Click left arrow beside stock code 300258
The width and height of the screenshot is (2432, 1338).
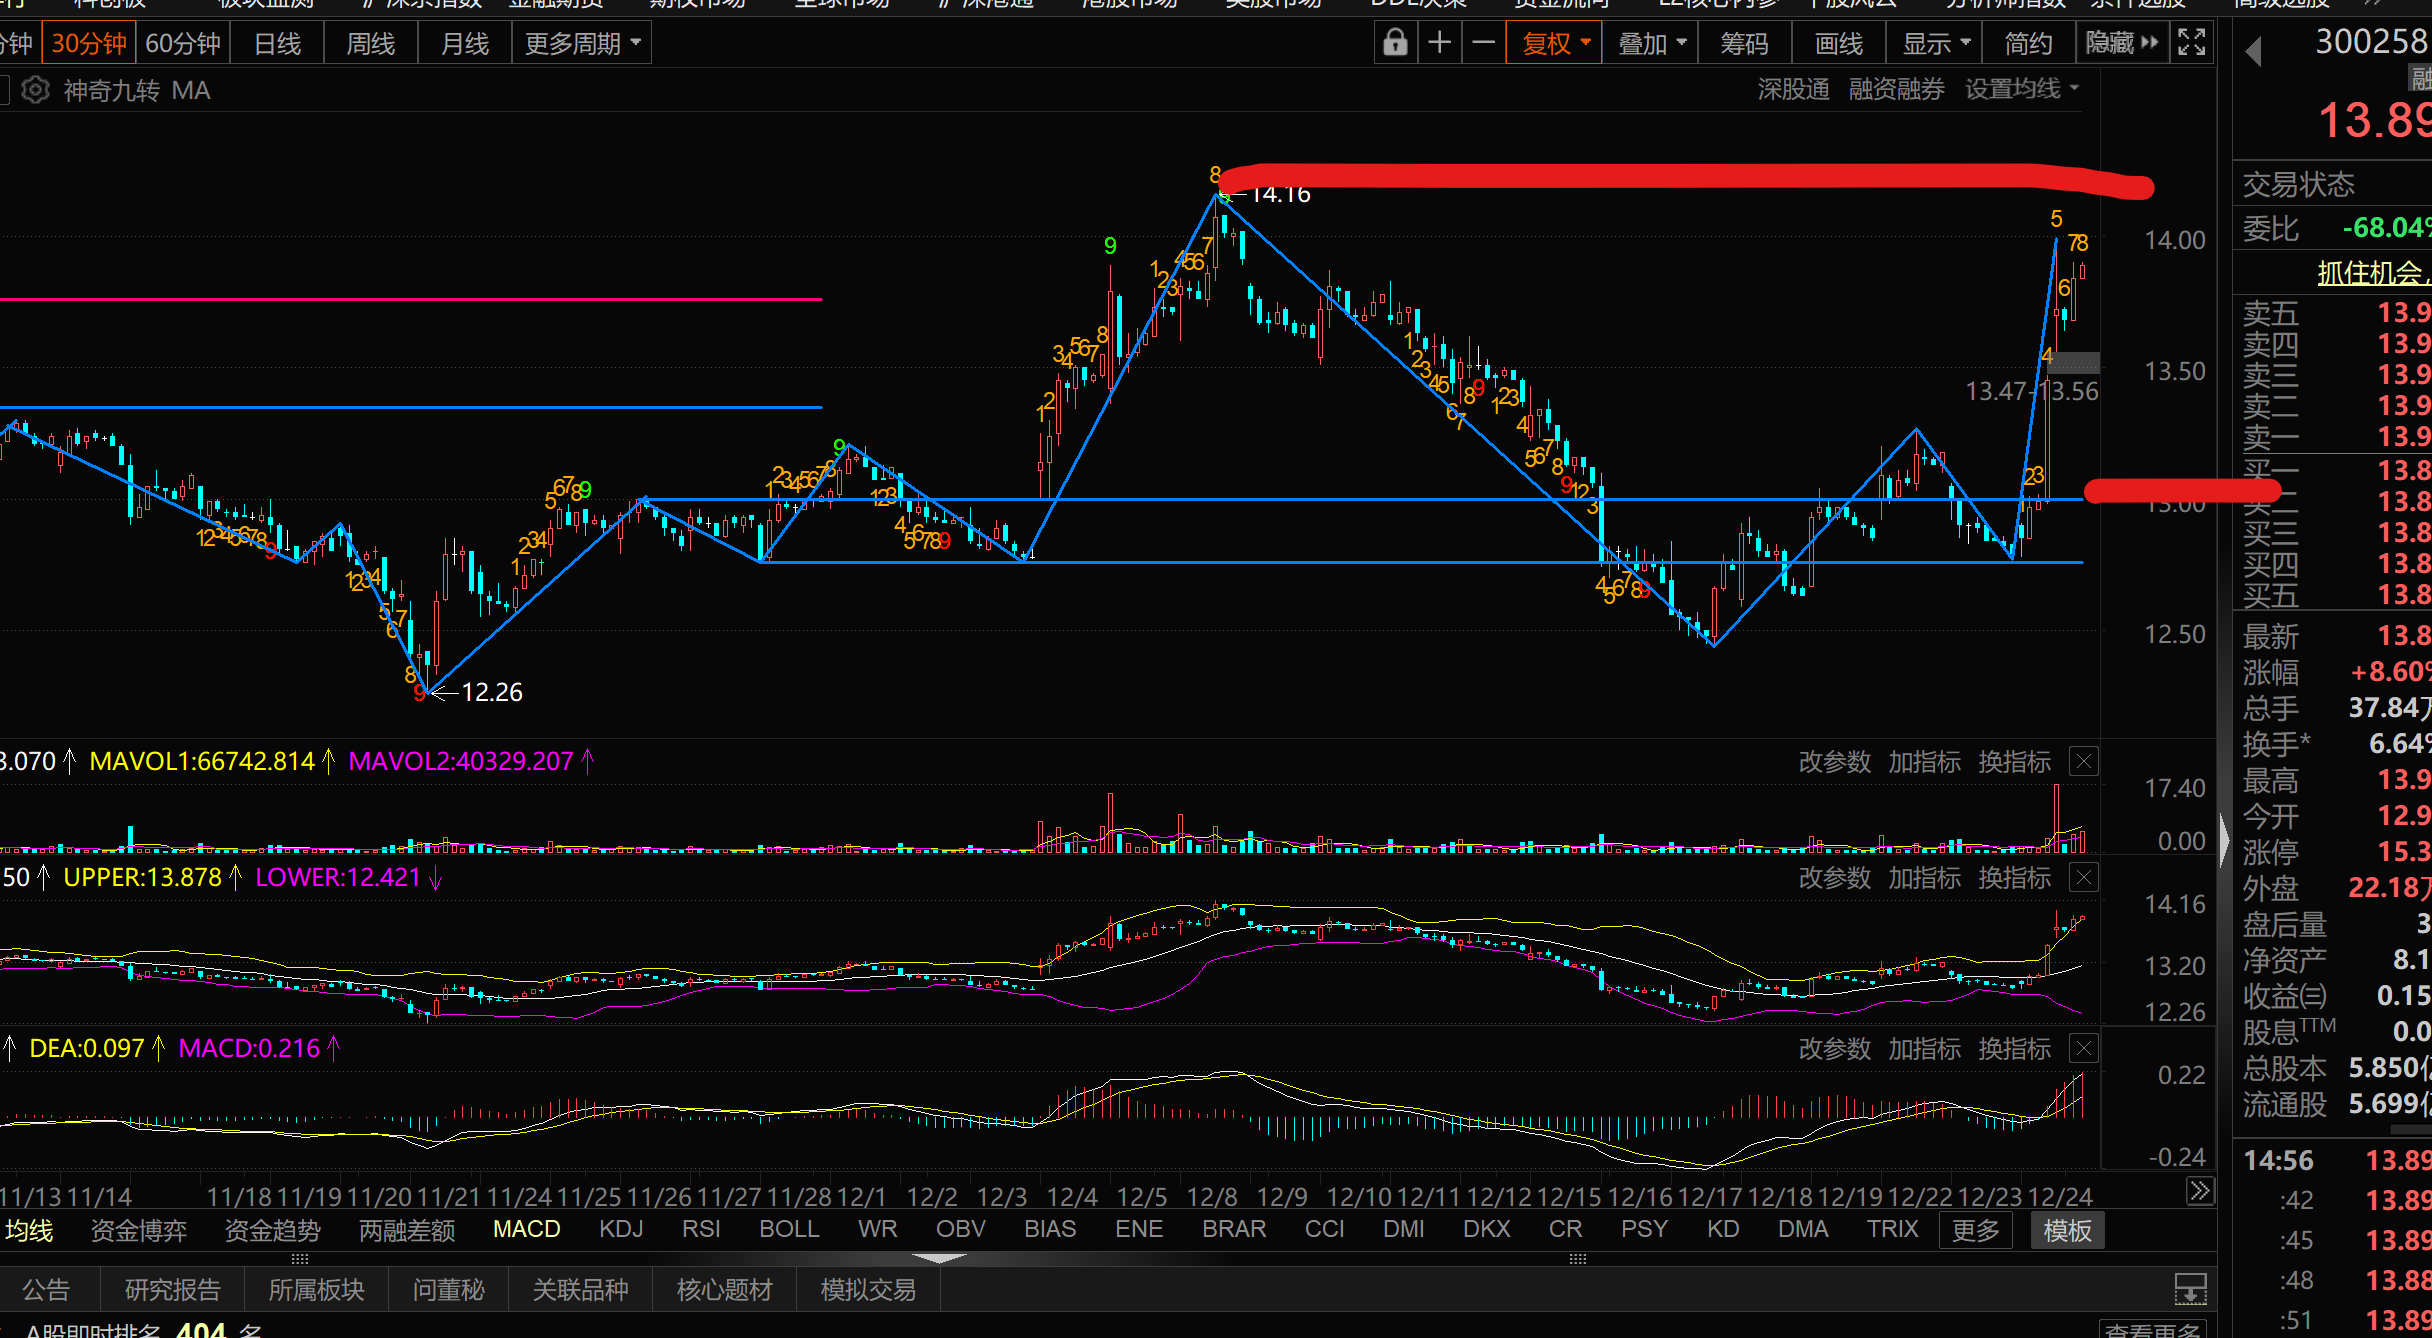coord(2254,51)
